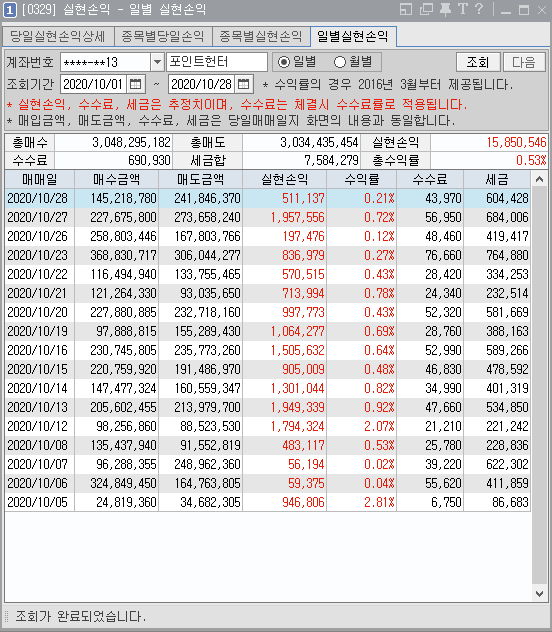Viewport: 552px width, 632px height.
Task: Expand the account number dropdown
Action: (x=157, y=62)
